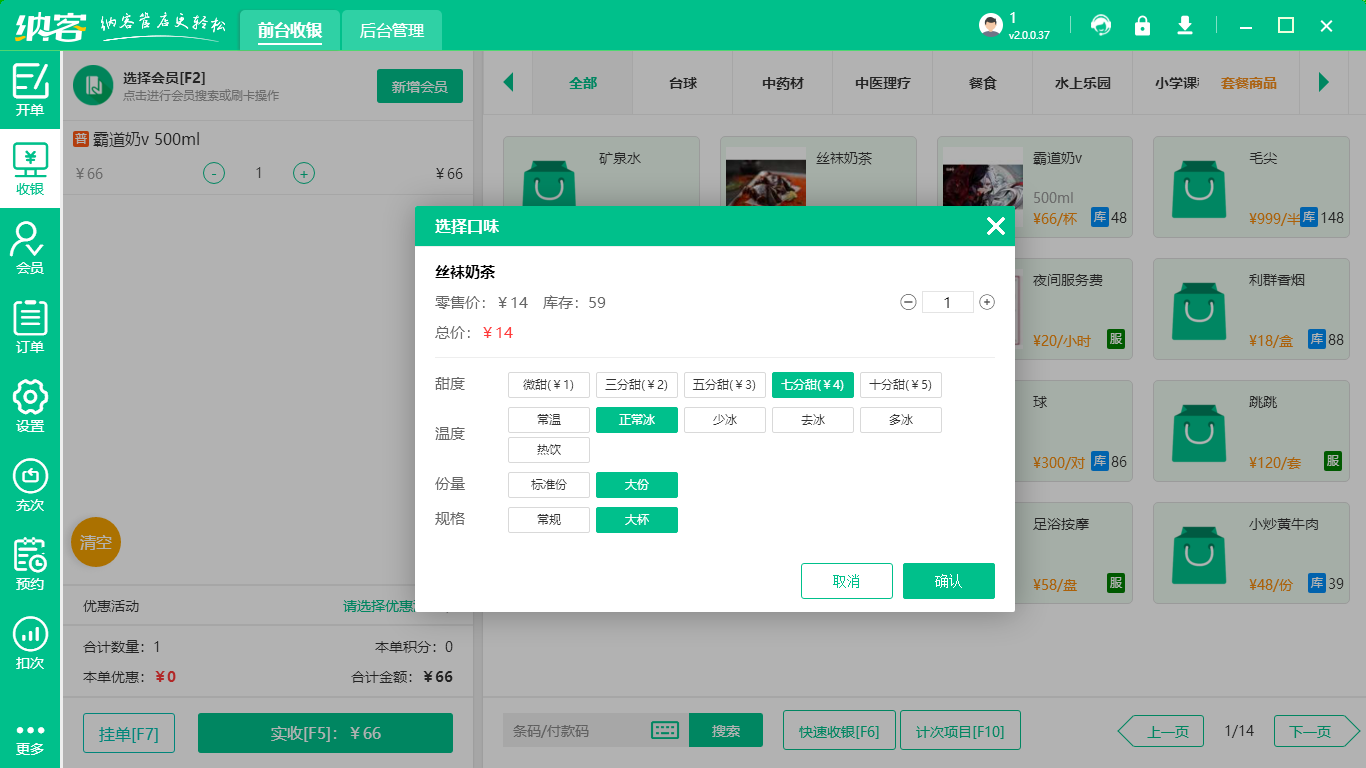Show previous product categories arrow
The width and height of the screenshot is (1366, 768).
point(508,82)
